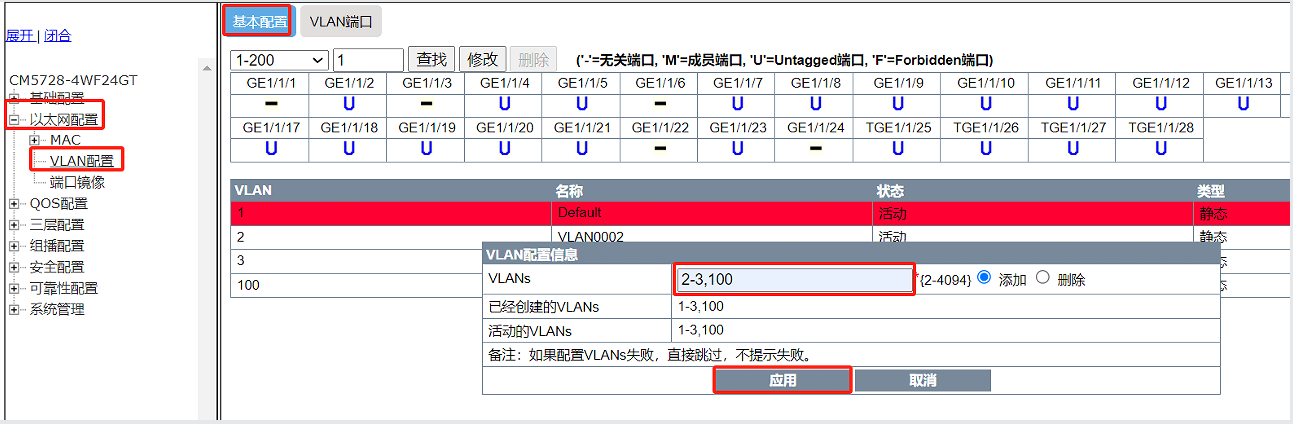Toggle GE1/1/22 port membership icon
Viewport: 1293px width, 424px height.
[x=660, y=148]
